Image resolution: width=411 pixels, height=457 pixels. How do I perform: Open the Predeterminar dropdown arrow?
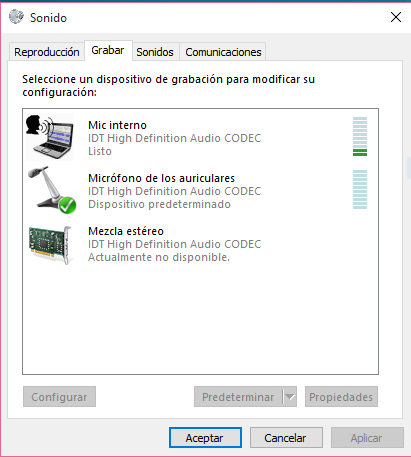pyautogui.click(x=290, y=397)
